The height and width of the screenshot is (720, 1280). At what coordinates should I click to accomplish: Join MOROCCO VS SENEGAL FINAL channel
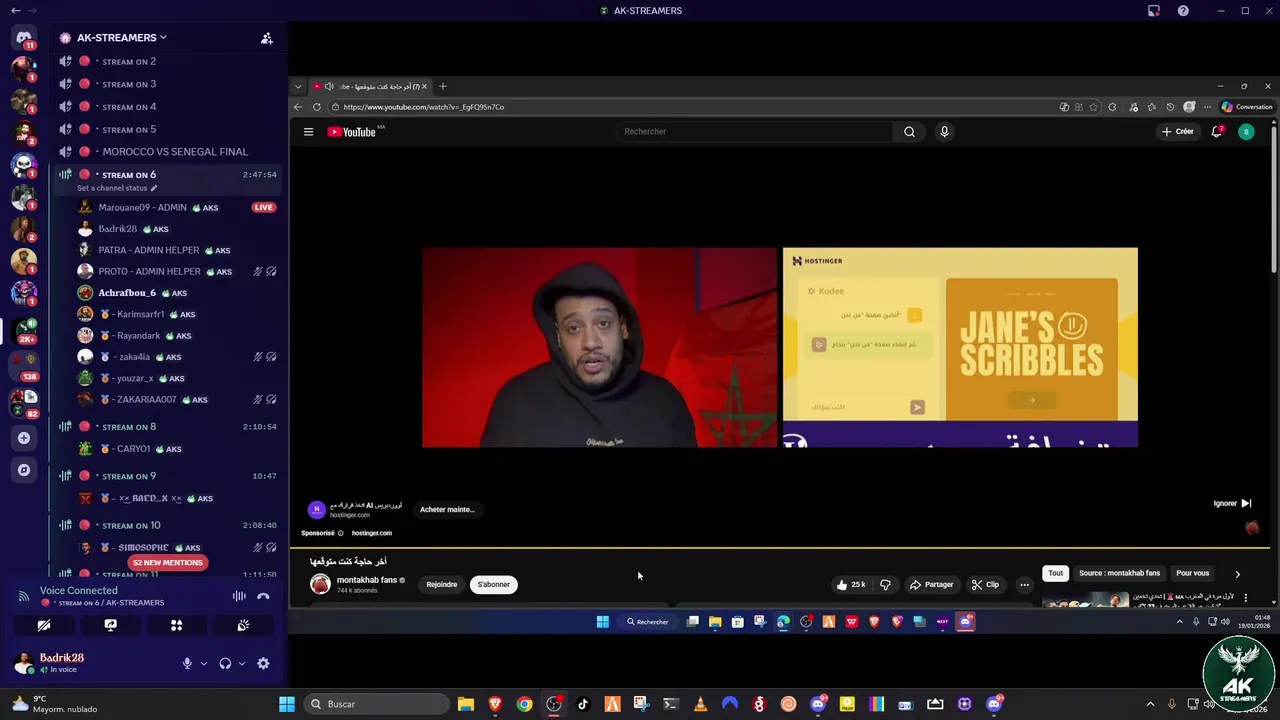coord(175,152)
